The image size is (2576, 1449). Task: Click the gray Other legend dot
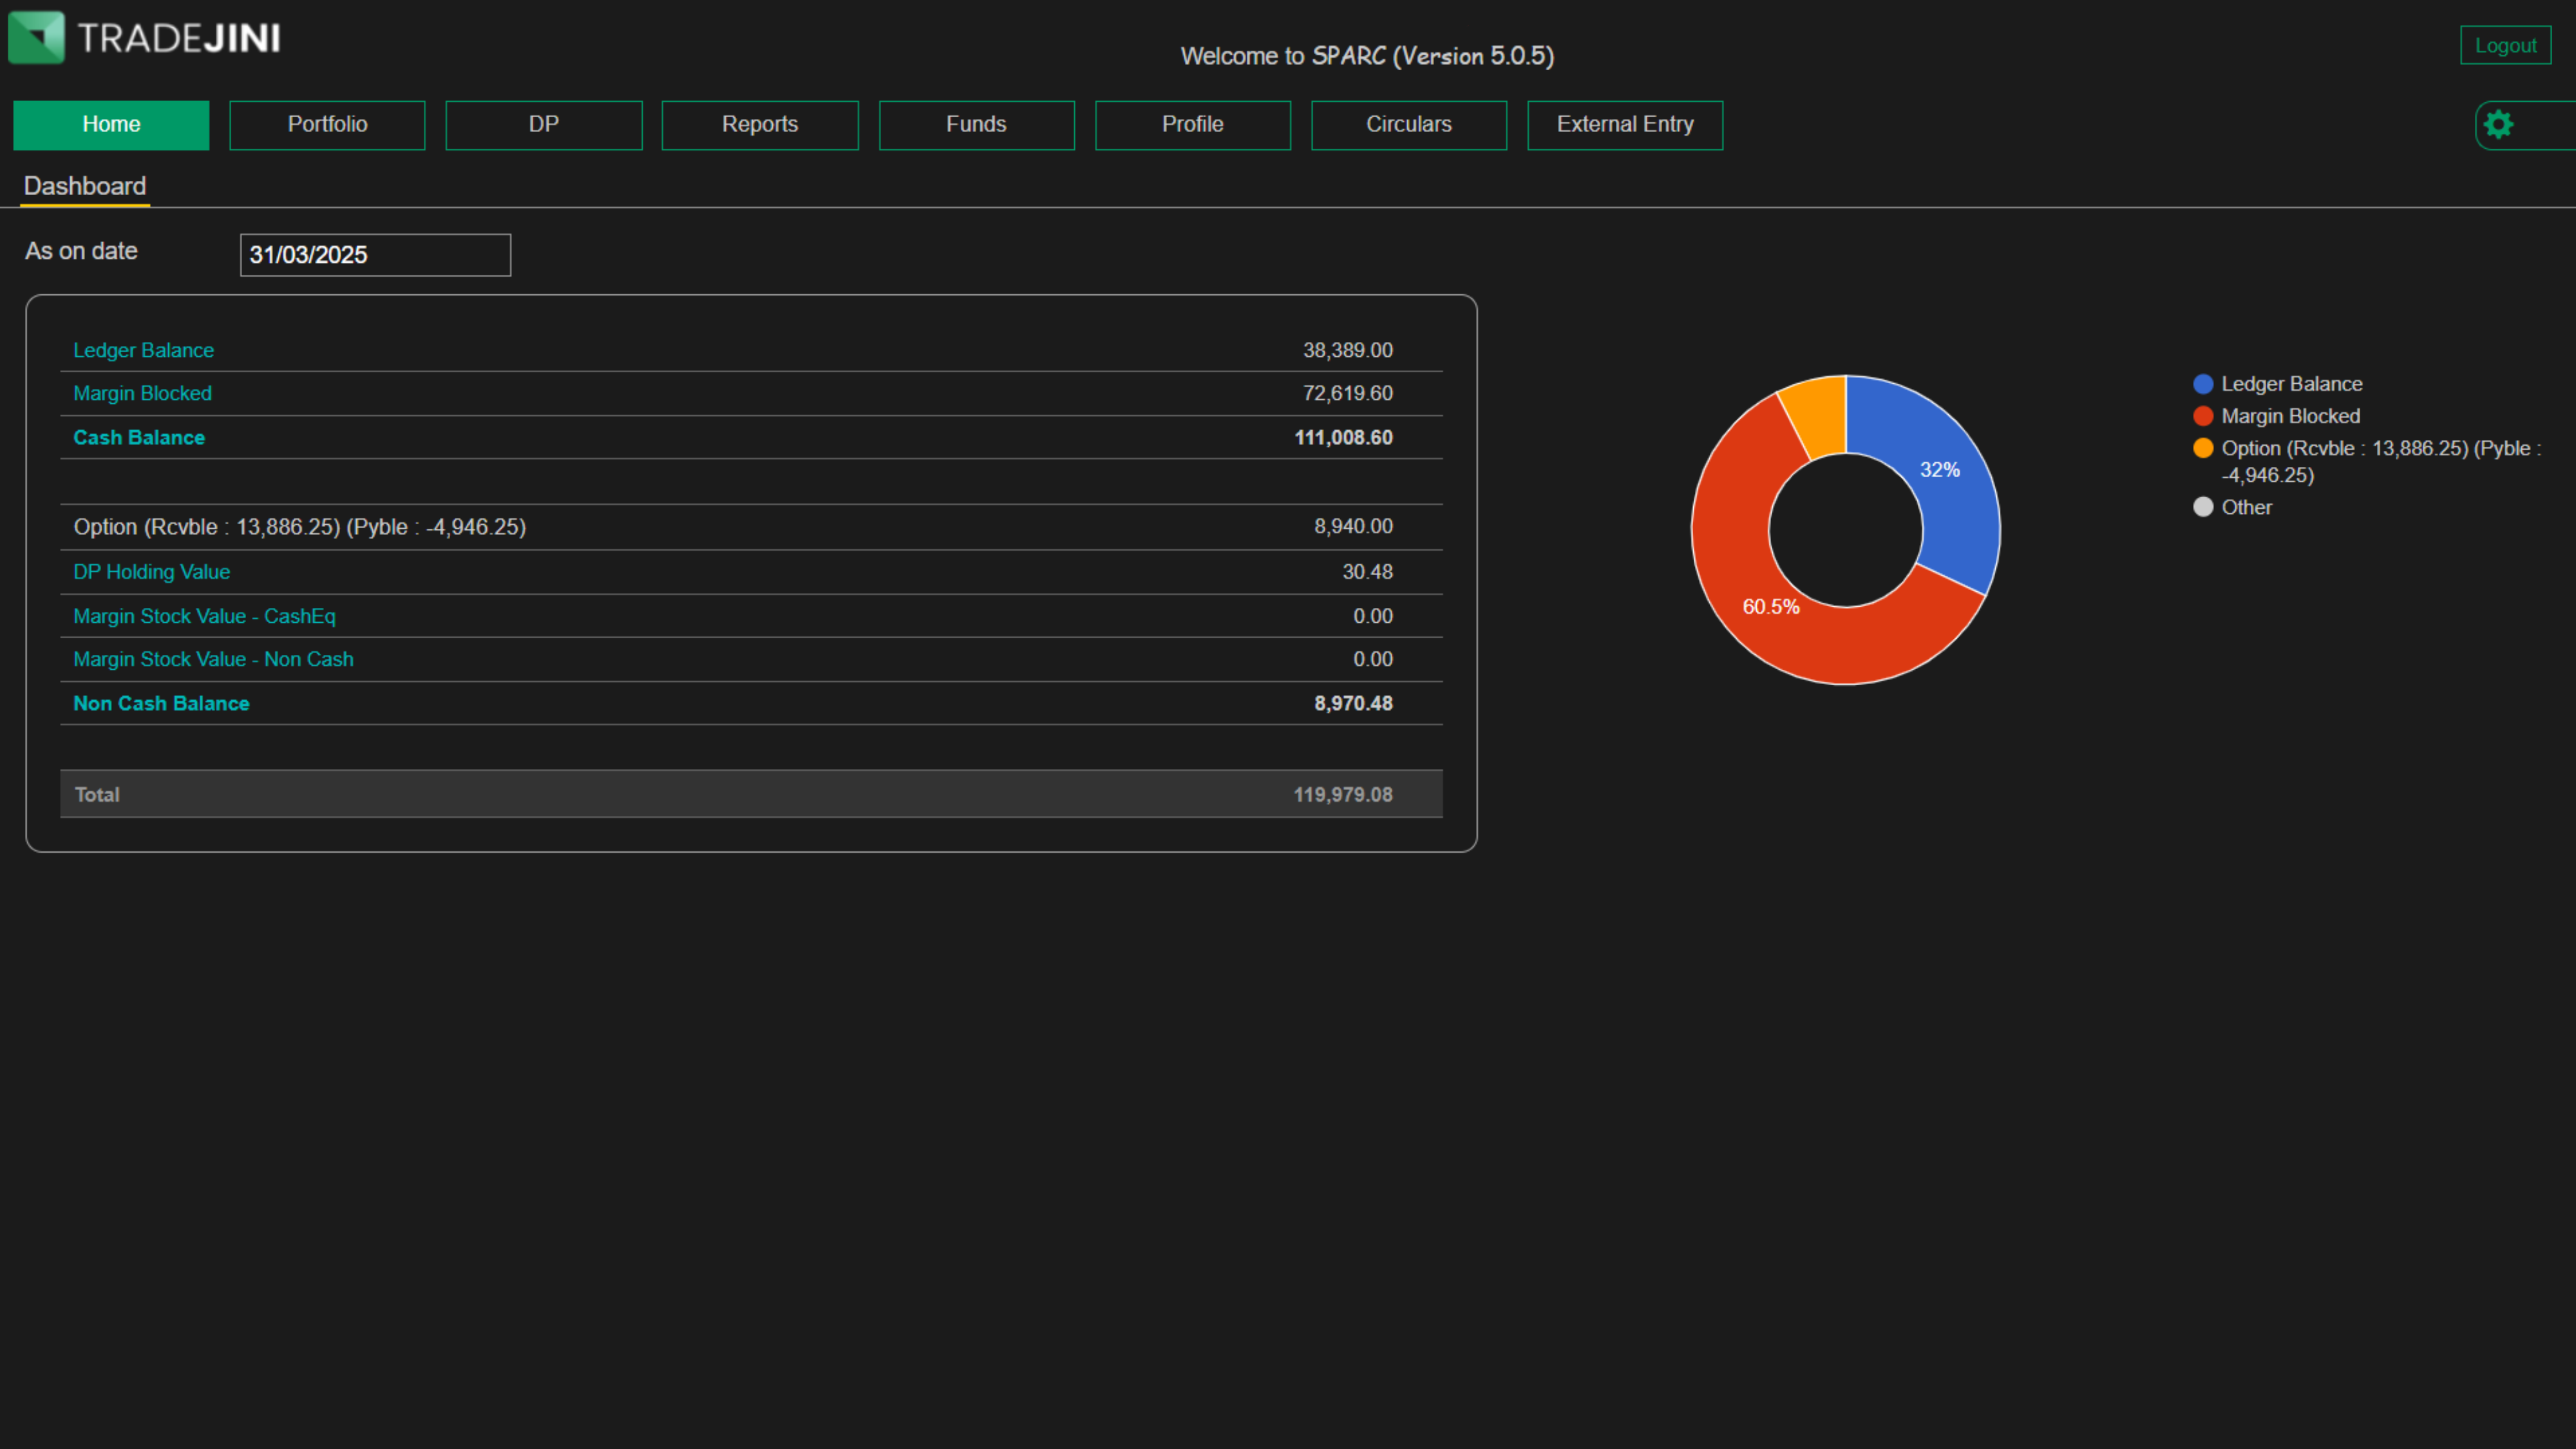tap(2203, 507)
